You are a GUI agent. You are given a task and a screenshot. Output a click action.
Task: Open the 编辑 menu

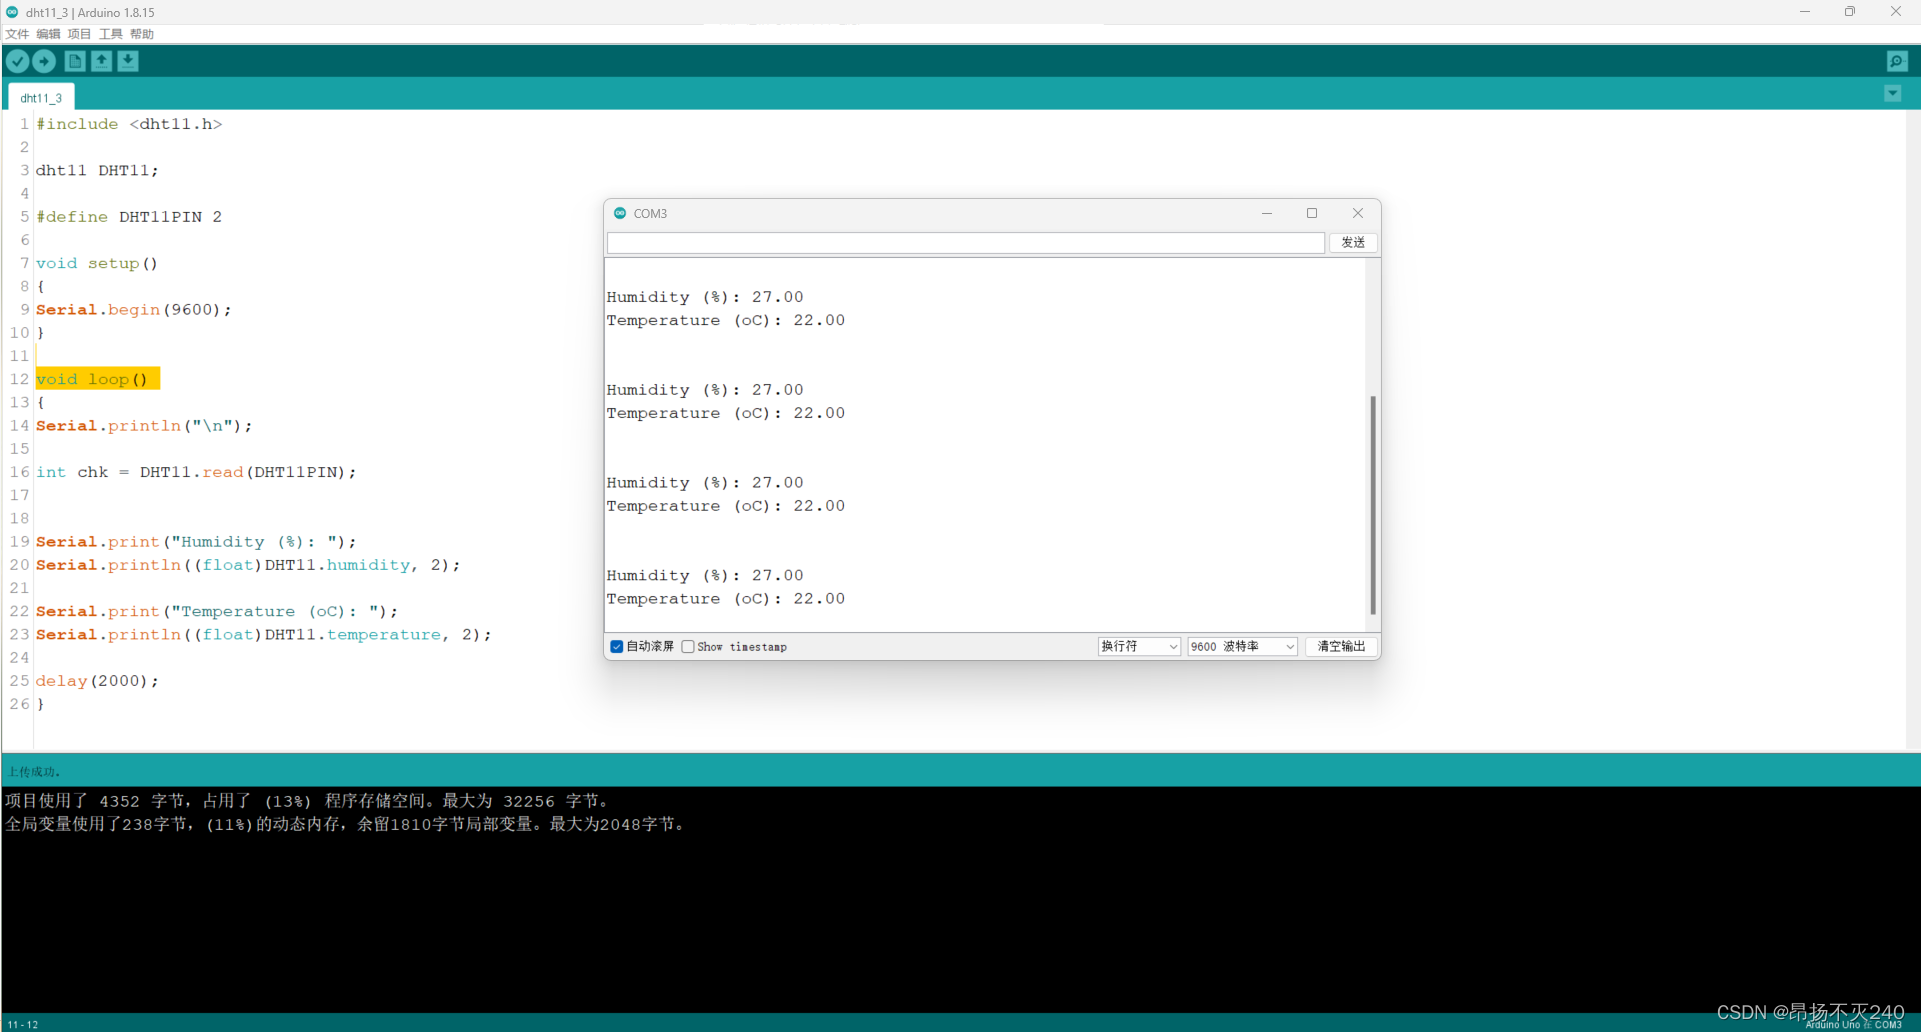(48, 33)
